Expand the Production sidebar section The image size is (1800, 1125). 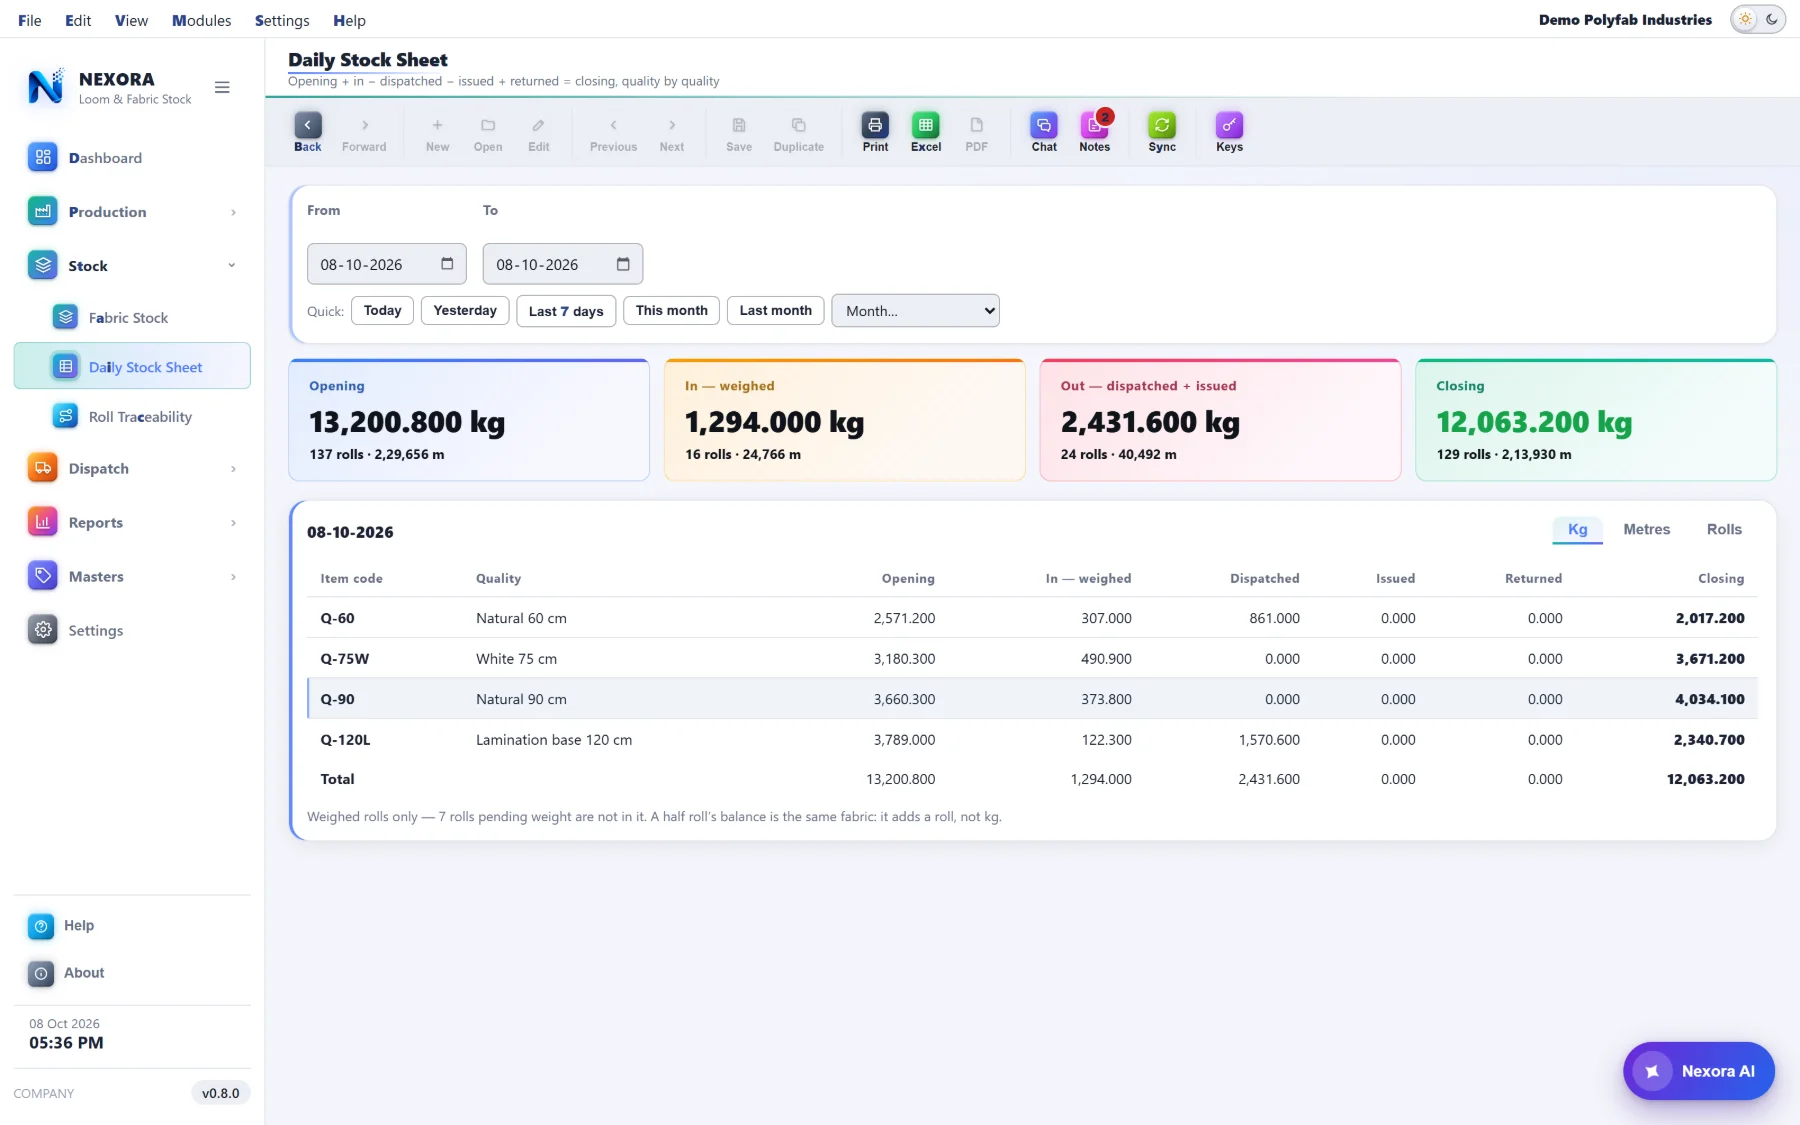pos(132,212)
